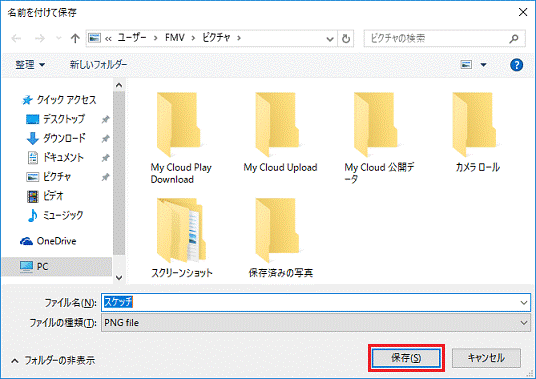Click the pin icon next to ドキュメント
536x379 pixels.
pos(105,158)
